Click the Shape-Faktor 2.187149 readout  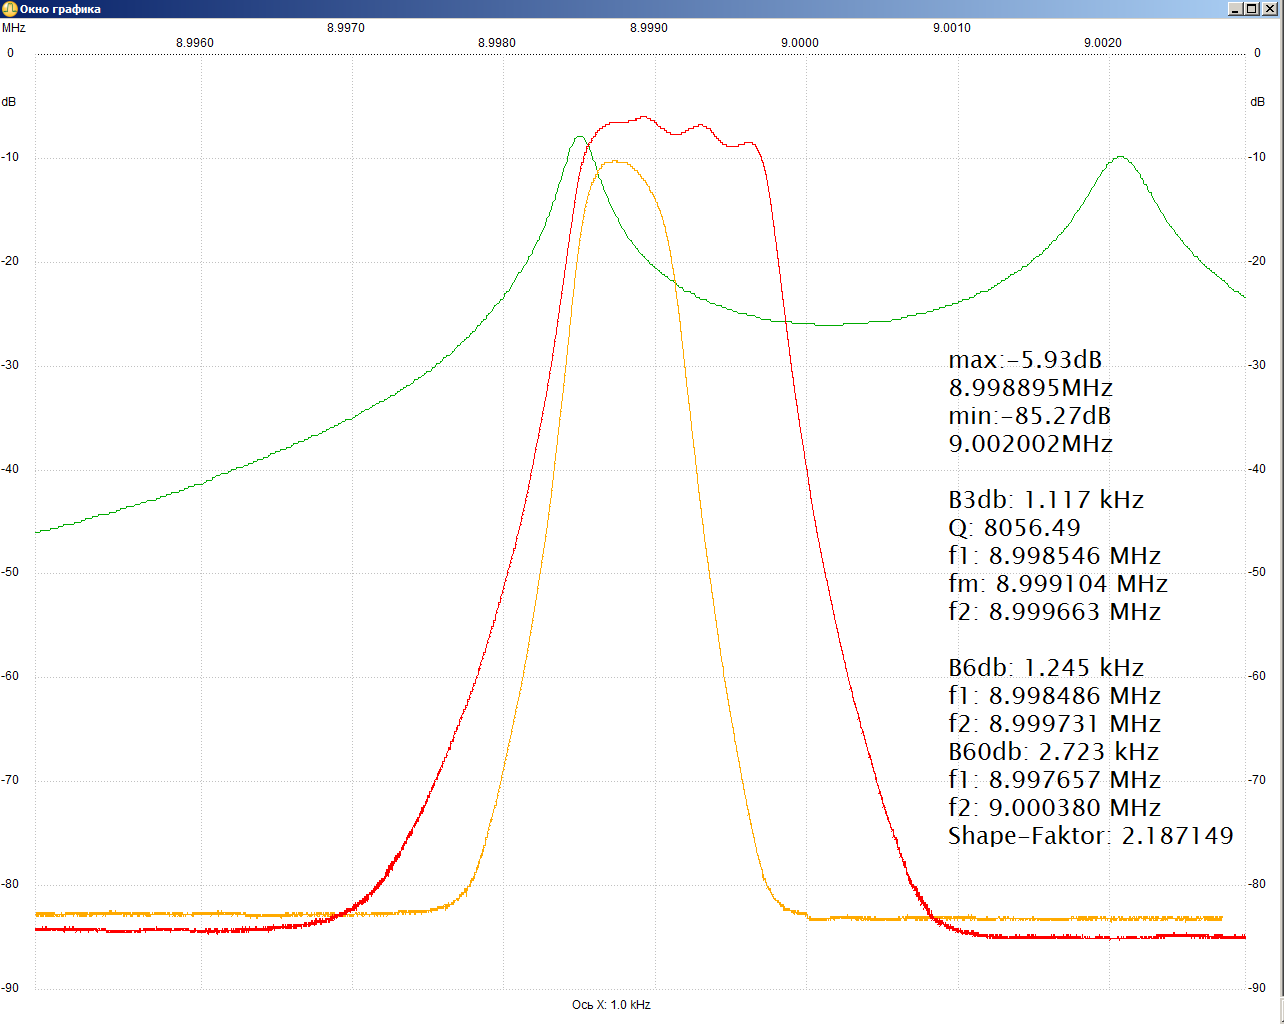(x=1090, y=836)
